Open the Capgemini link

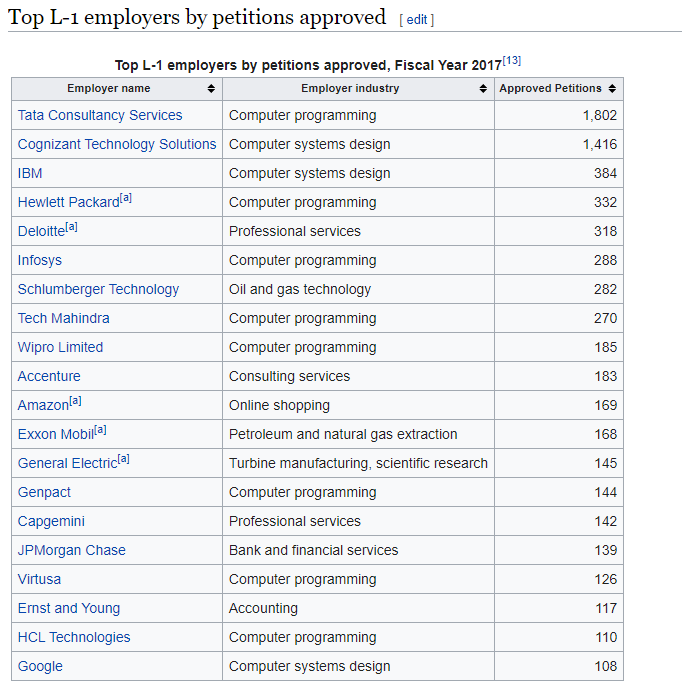(51, 521)
